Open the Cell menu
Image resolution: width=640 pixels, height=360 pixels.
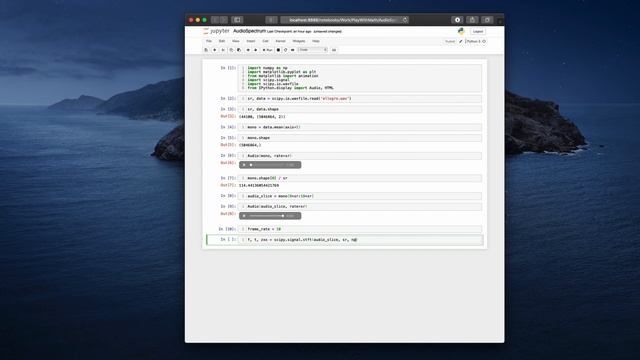pos(265,41)
